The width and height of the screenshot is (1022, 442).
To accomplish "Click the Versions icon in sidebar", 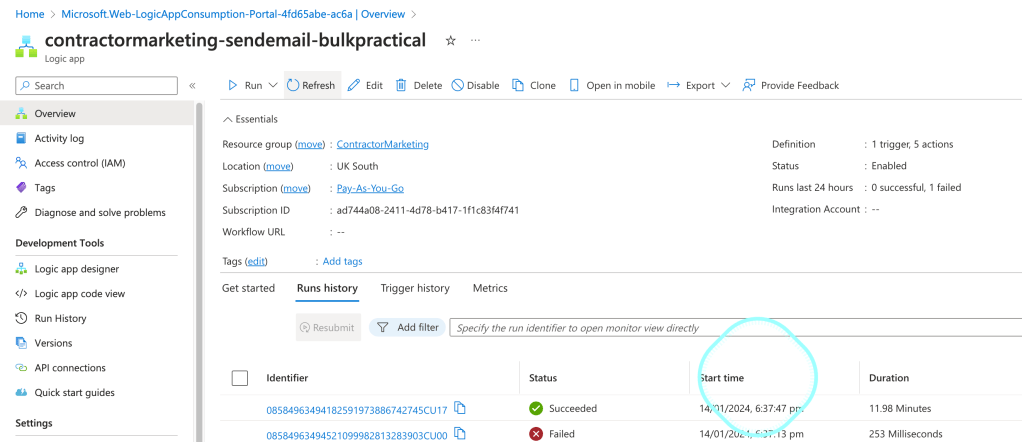I will pyautogui.click(x=22, y=343).
